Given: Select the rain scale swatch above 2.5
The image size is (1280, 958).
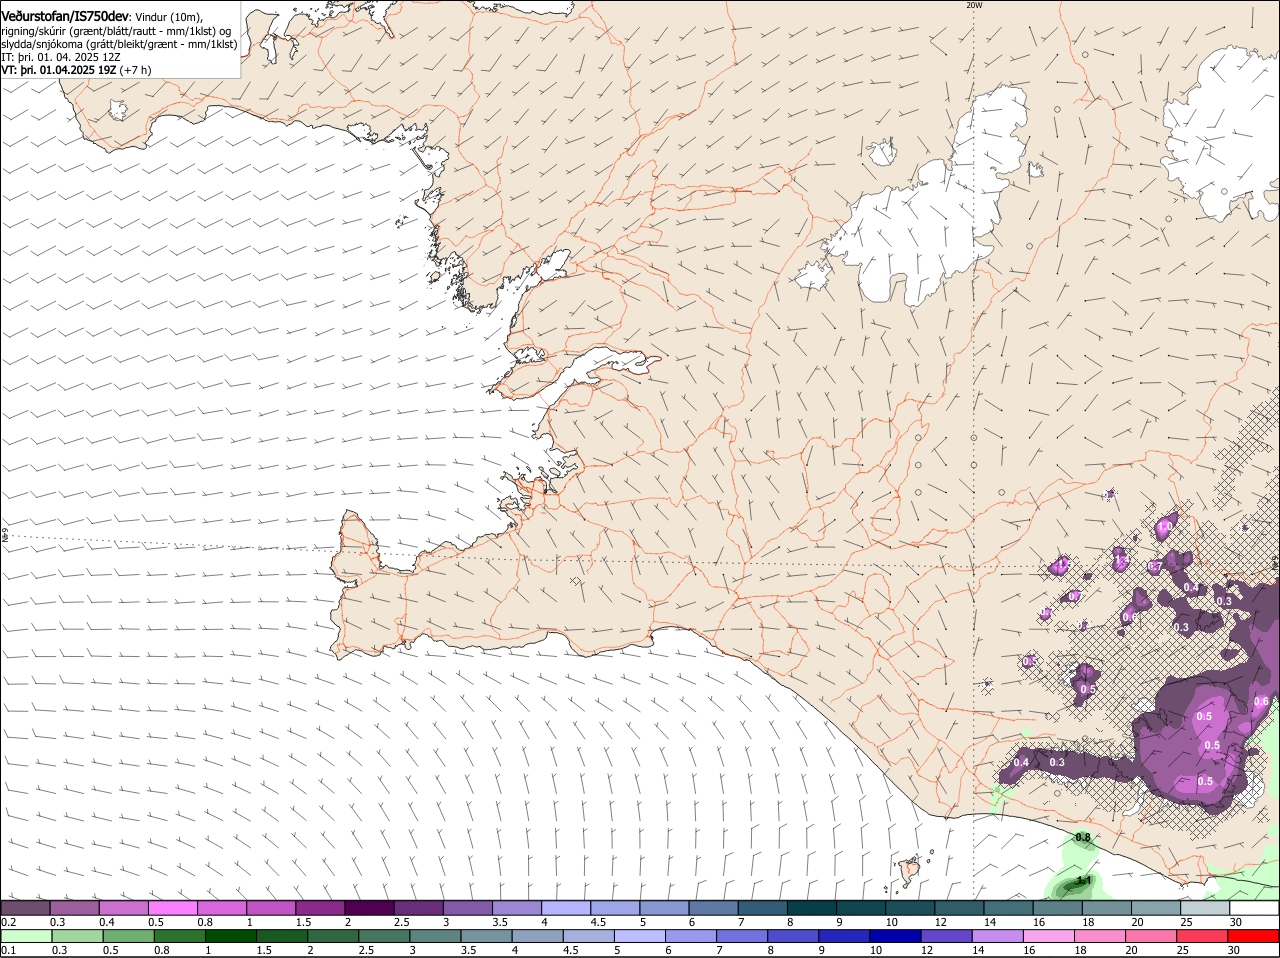Looking at the screenshot, I should (x=384, y=936).
